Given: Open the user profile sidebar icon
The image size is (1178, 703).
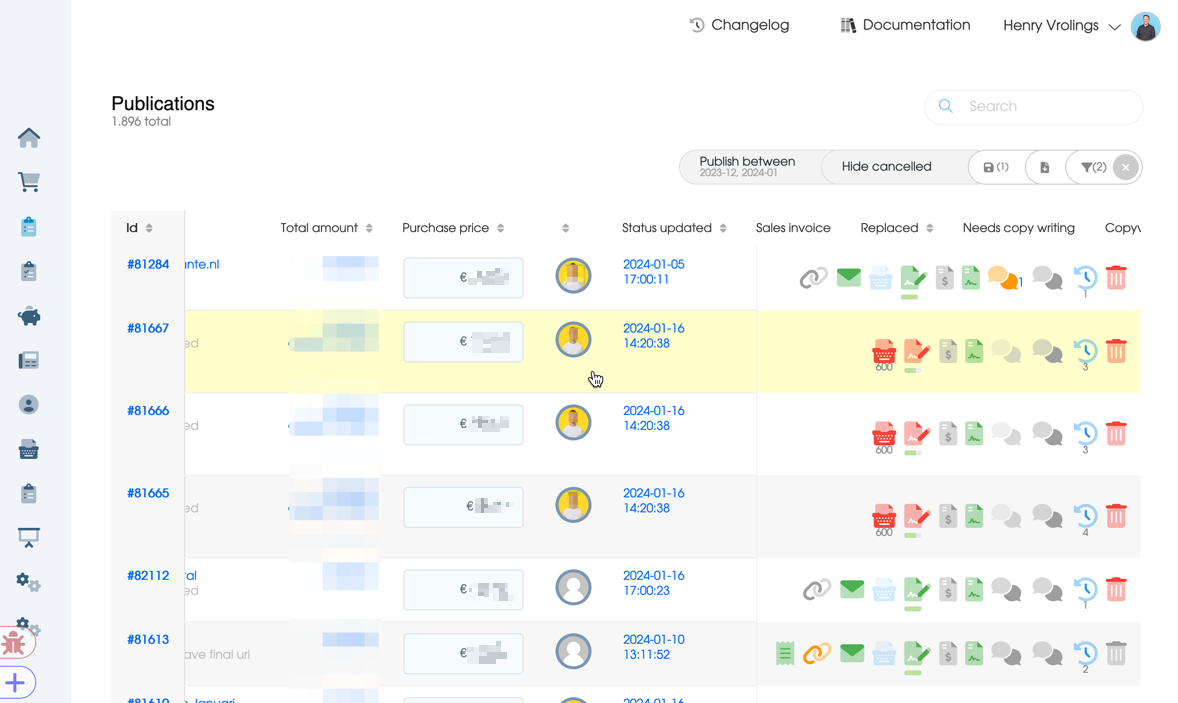Looking at the screenshot, I should click(29, 405).
